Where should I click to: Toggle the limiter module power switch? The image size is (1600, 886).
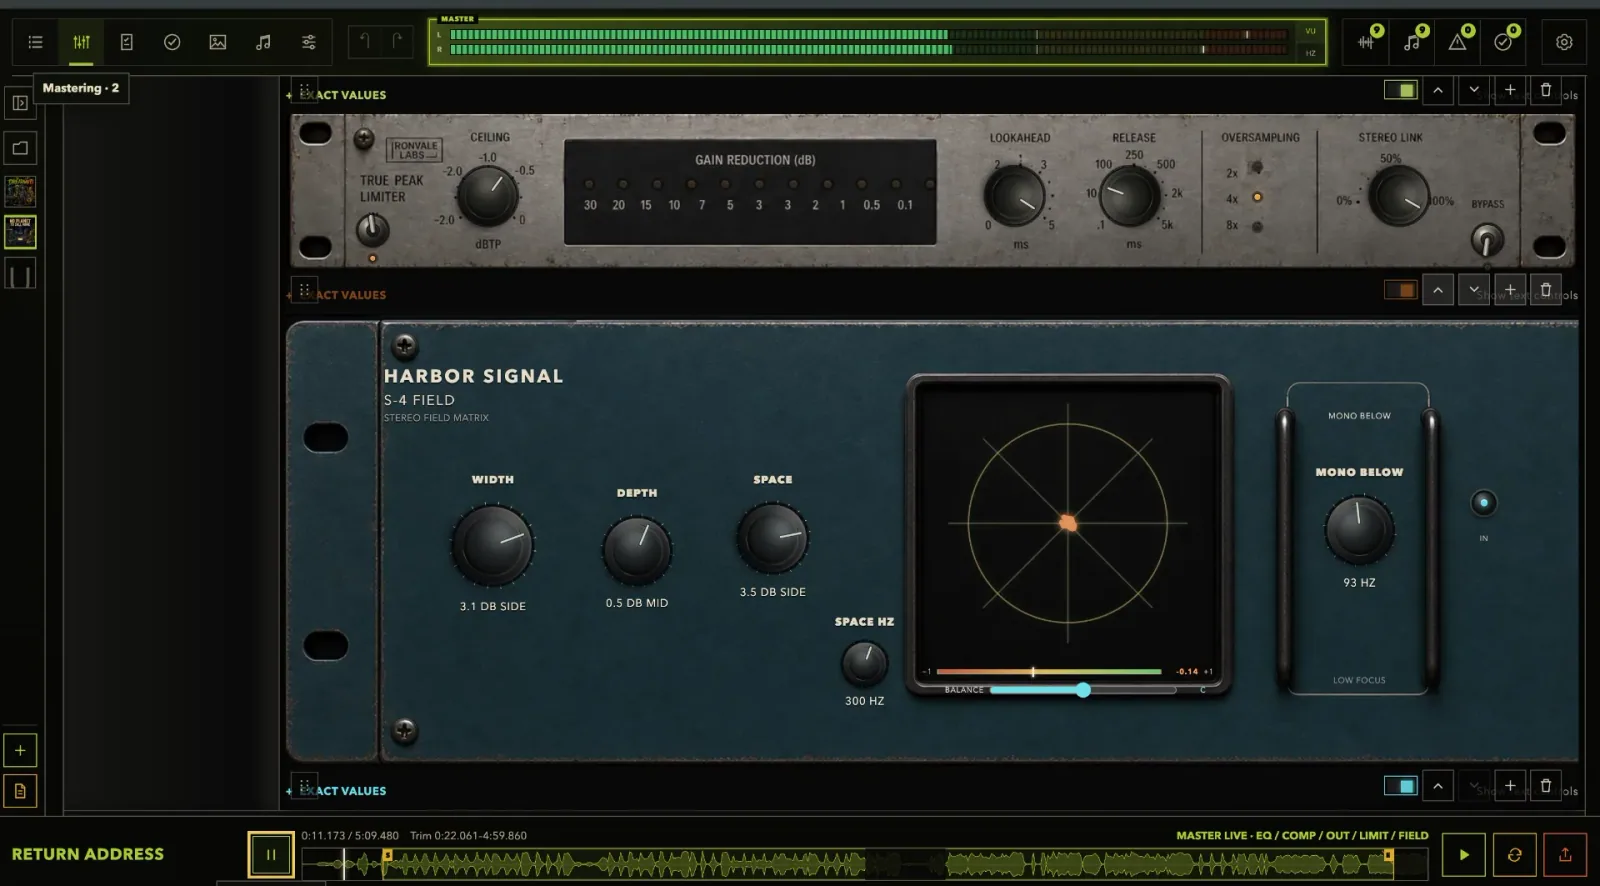pos(1400,90)
